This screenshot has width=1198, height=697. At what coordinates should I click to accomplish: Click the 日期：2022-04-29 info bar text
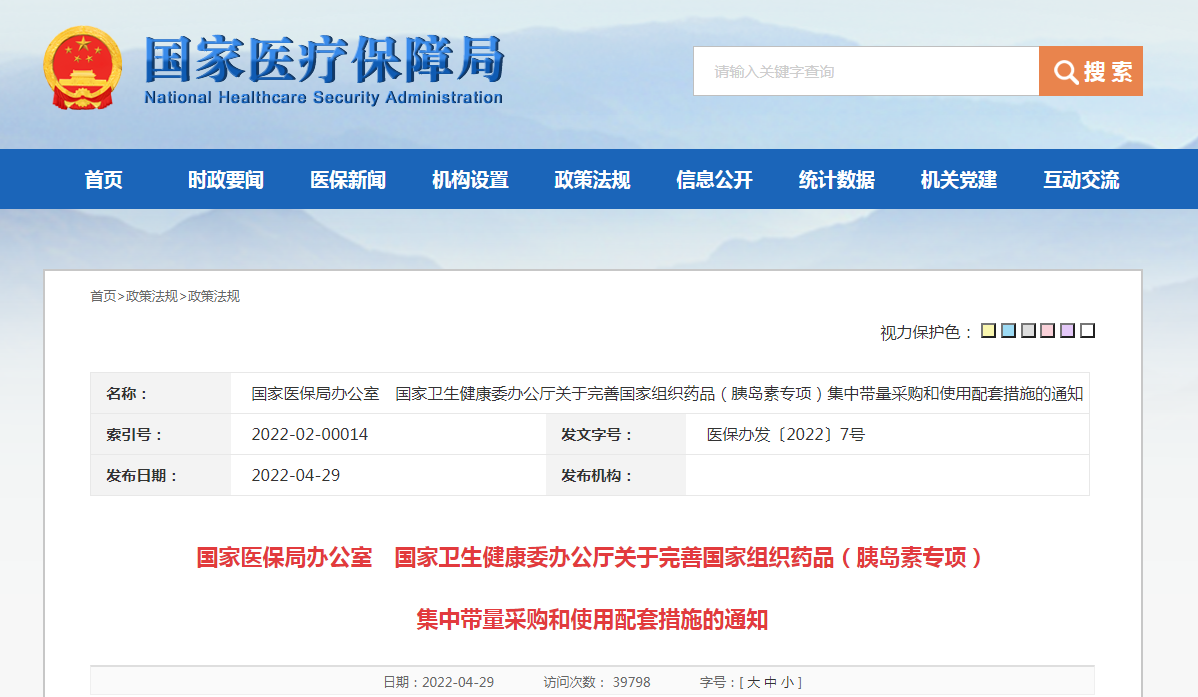tap(439, 682)
